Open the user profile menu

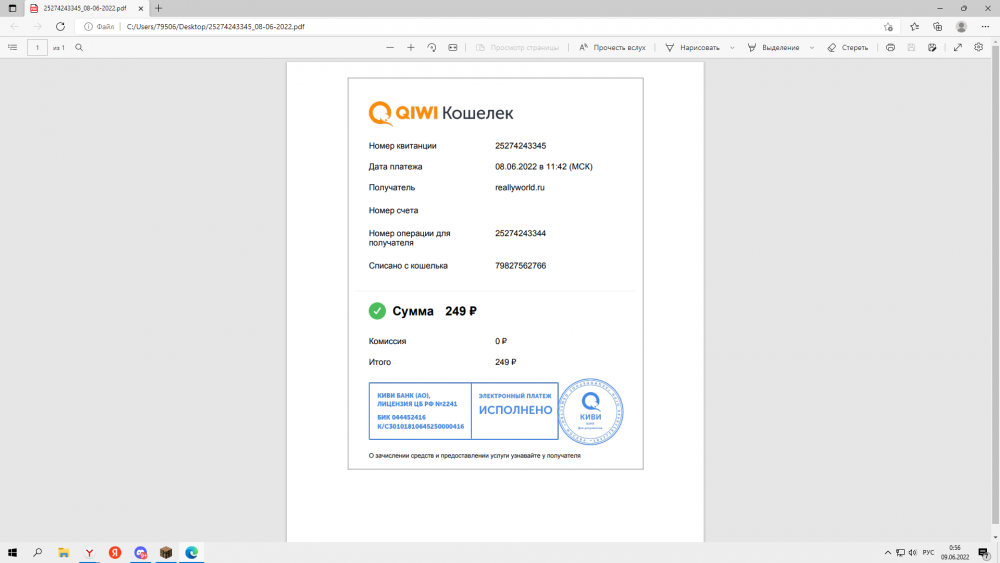[961, 27]
